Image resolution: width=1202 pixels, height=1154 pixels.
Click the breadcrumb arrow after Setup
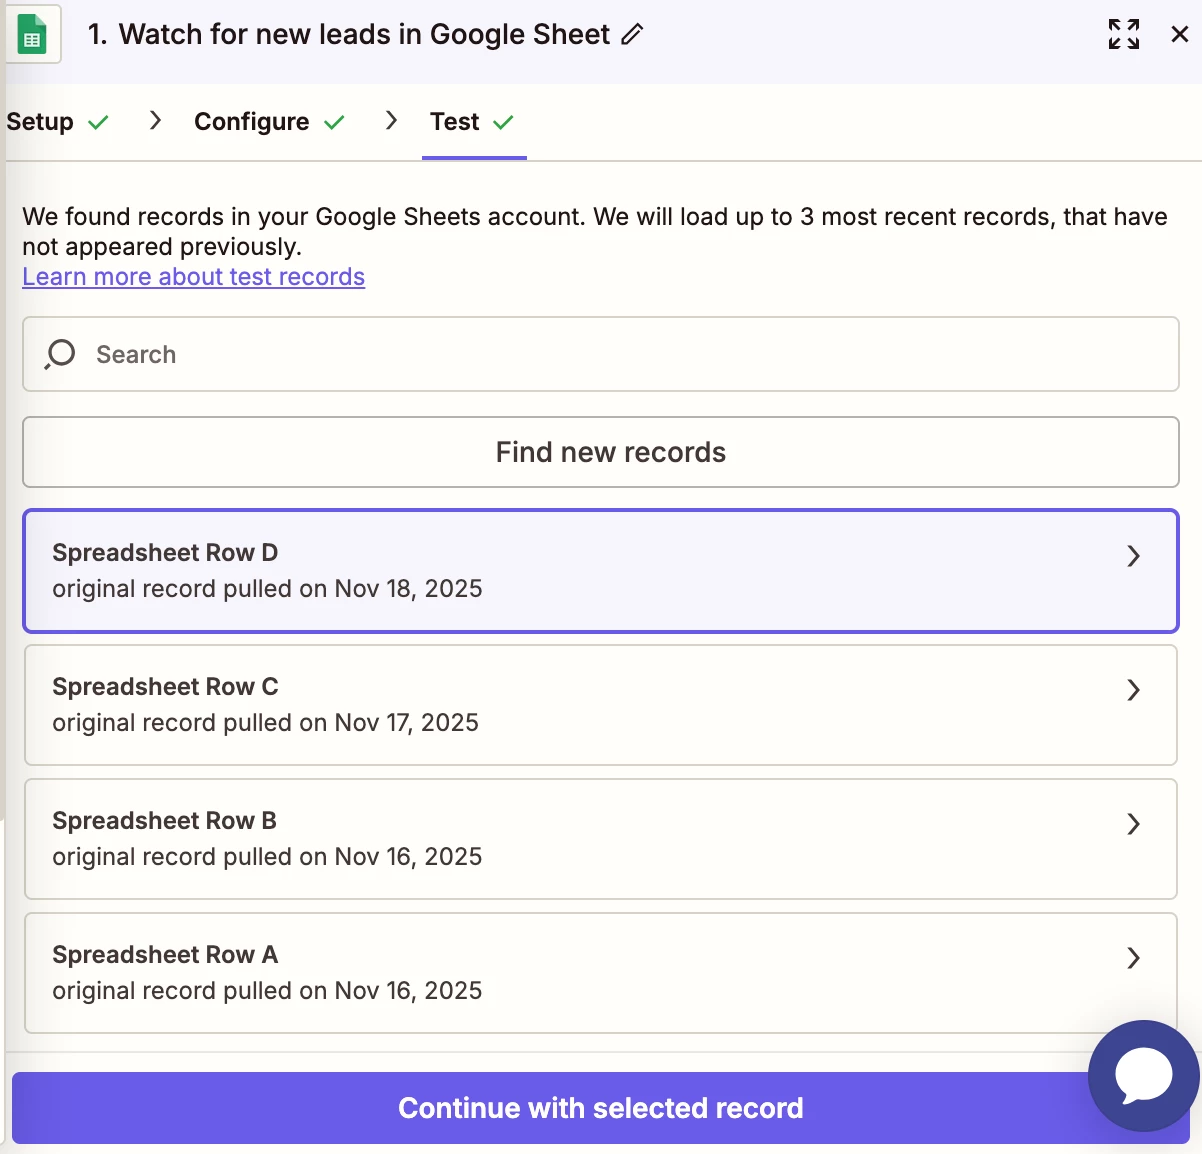point(155,121)
